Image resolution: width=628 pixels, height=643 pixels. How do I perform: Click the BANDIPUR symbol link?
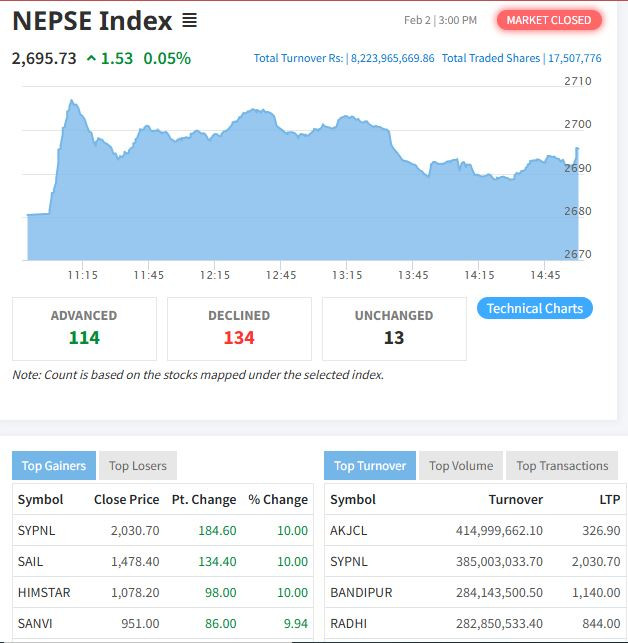tap(361, 592)
